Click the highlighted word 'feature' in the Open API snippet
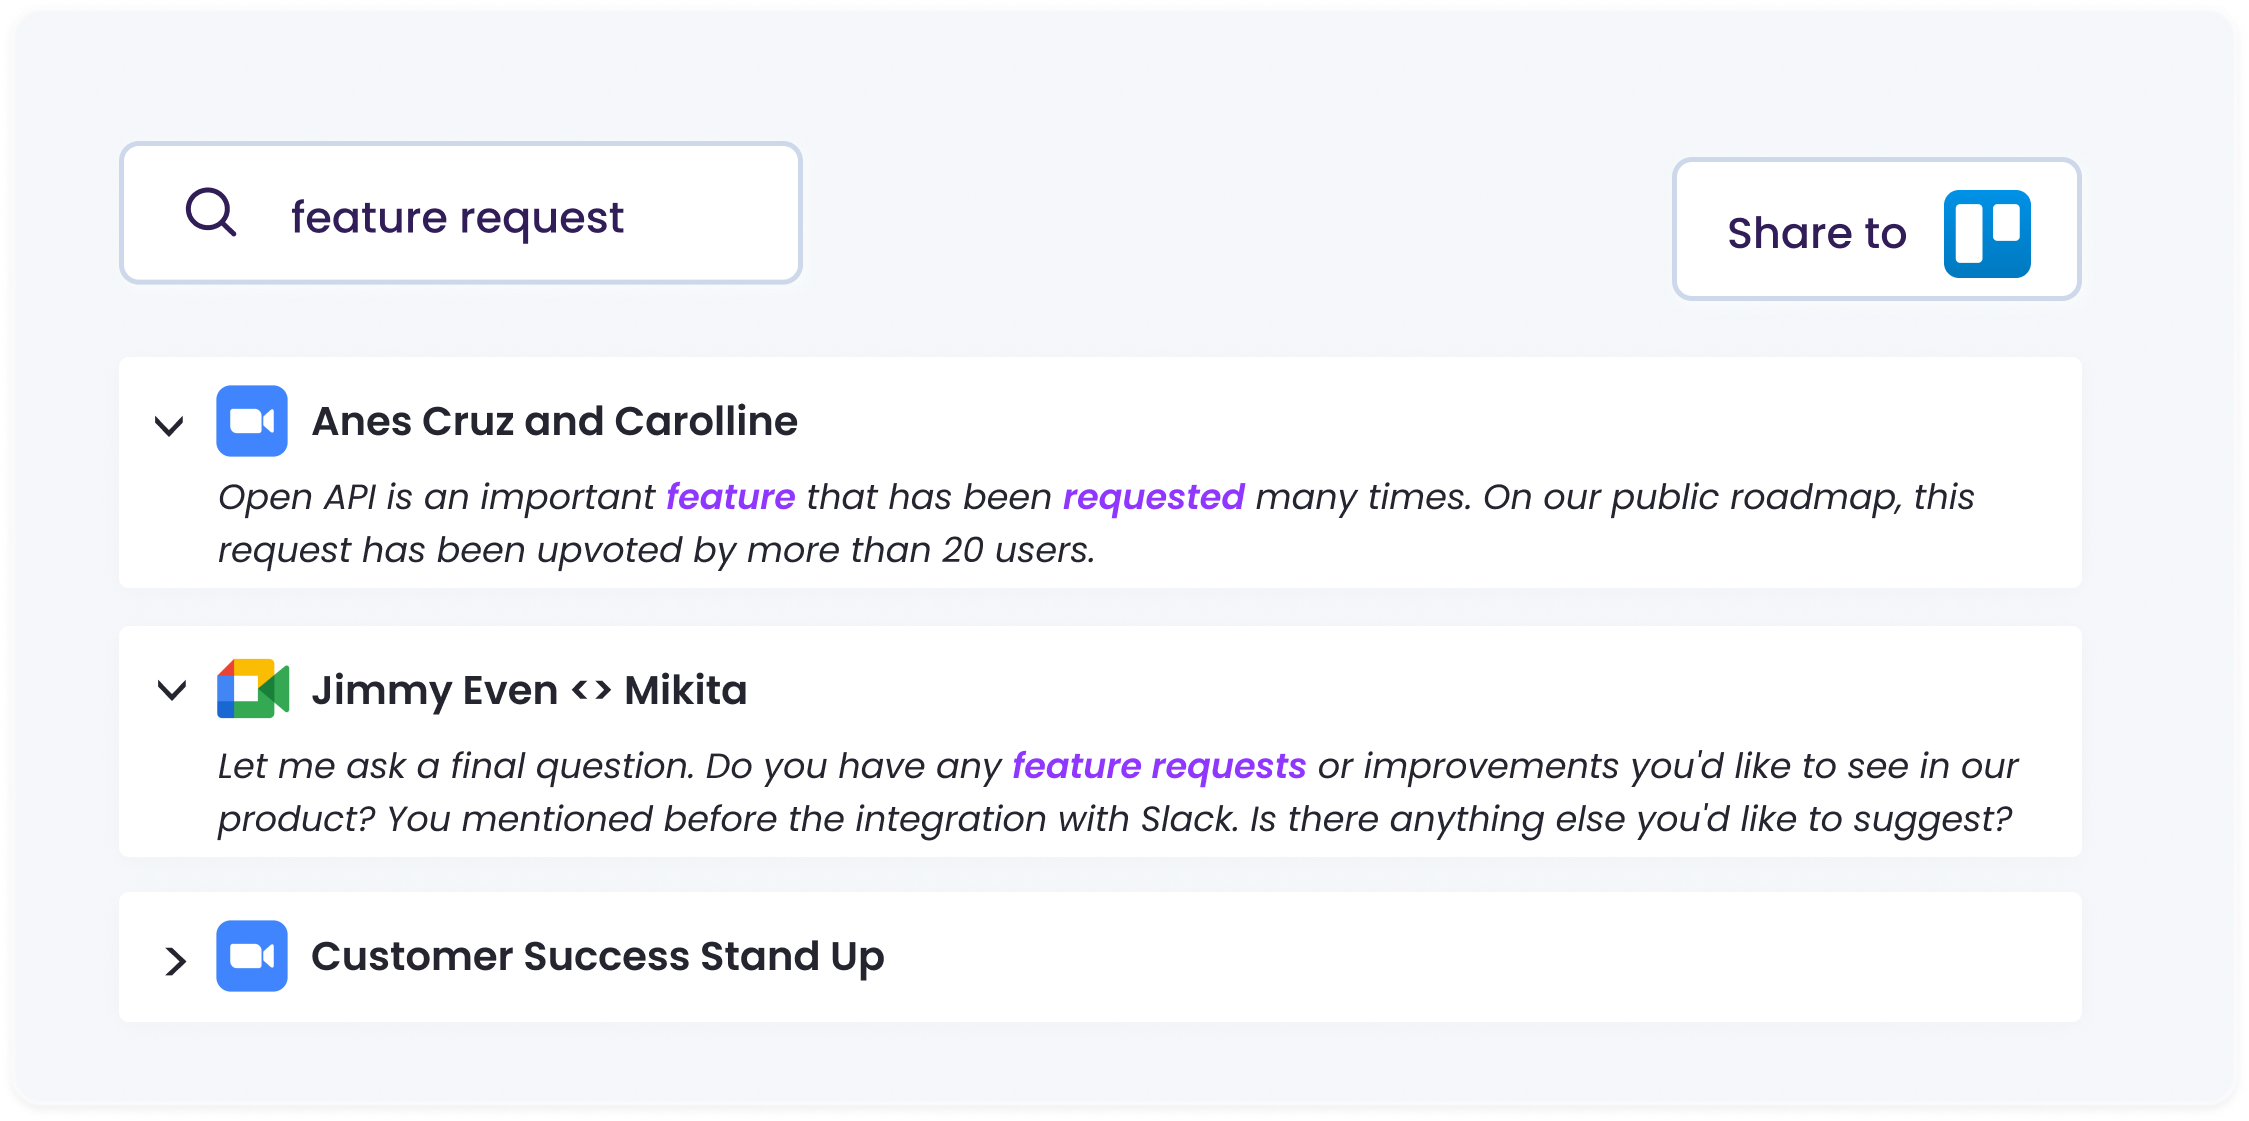Viewport: 2249px width, 1121px height. click(730, 497)
